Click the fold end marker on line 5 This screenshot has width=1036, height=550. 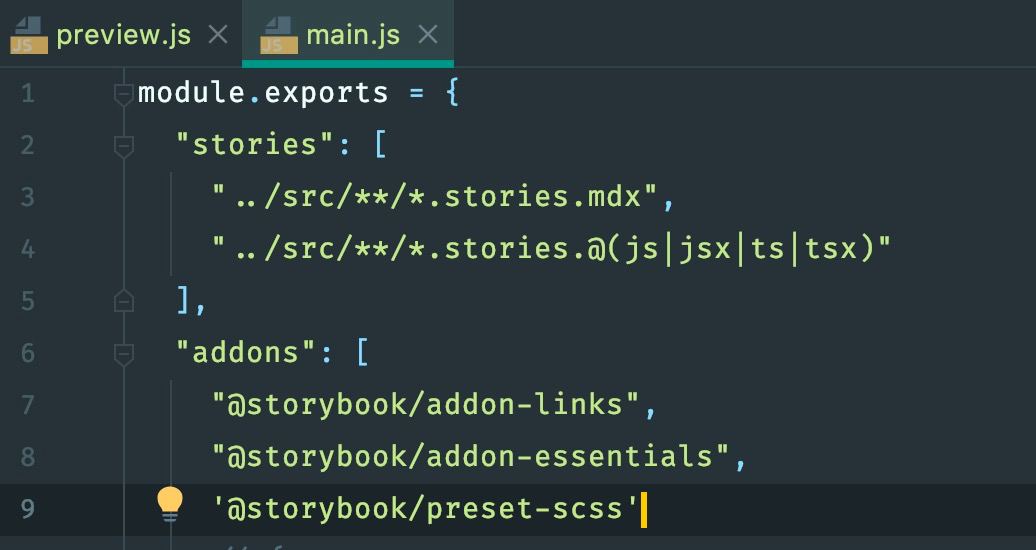tap(124, 301)
